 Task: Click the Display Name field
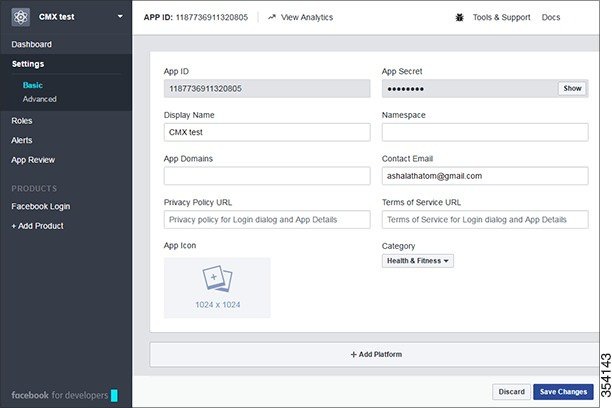click(267, 132)
